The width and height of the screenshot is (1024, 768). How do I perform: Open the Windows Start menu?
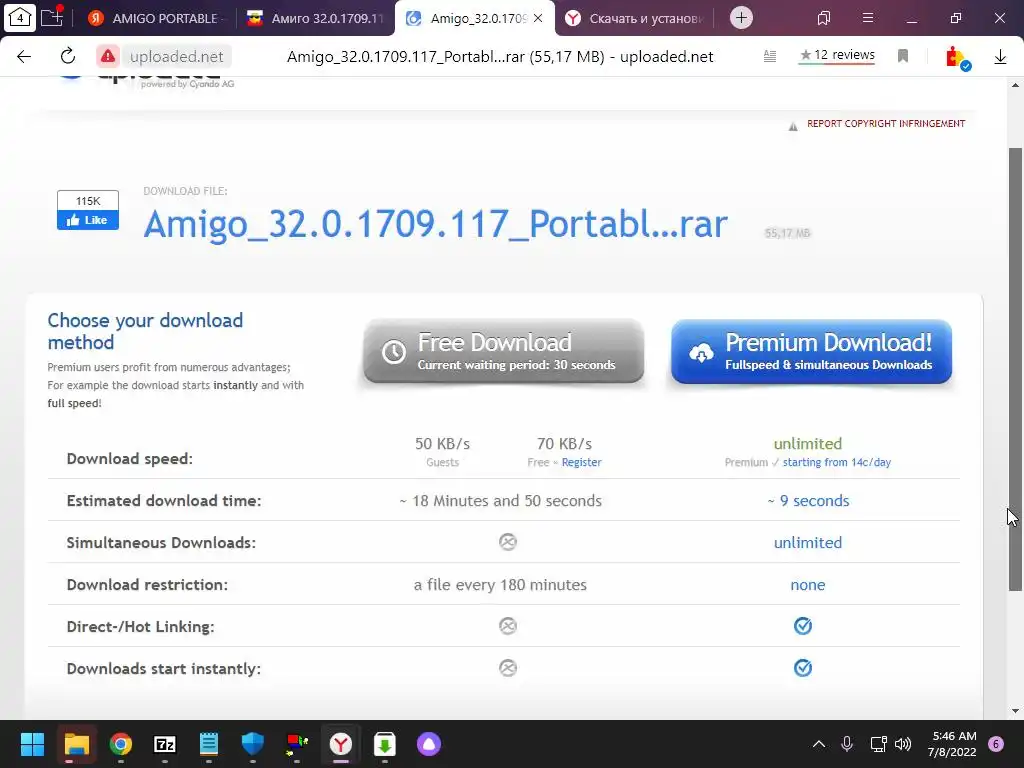[32, 744]
